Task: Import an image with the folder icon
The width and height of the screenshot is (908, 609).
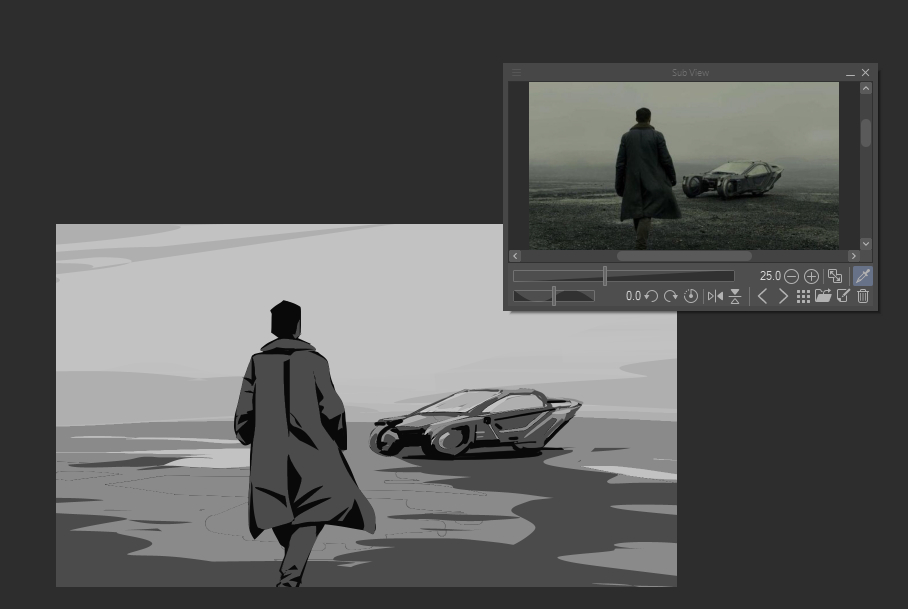Action: click(823, 296)
